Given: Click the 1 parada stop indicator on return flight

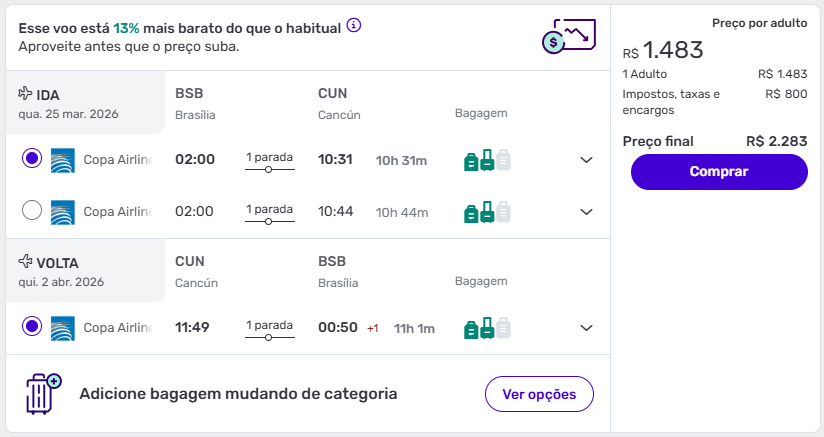Looking at the screenshot, I should [269, 329].
